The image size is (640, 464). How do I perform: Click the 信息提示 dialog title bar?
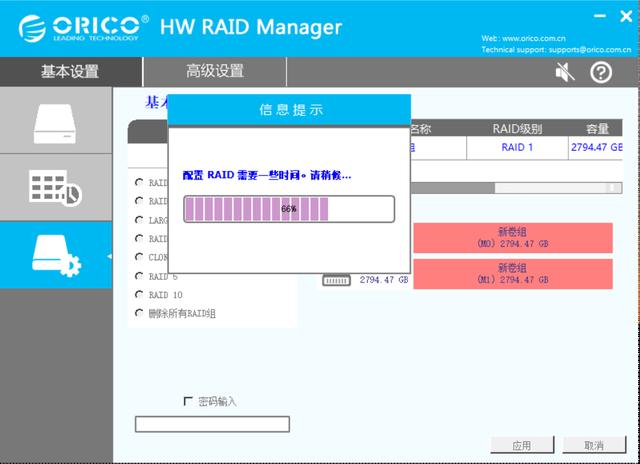pyautogui.click(x=289, y=109)
